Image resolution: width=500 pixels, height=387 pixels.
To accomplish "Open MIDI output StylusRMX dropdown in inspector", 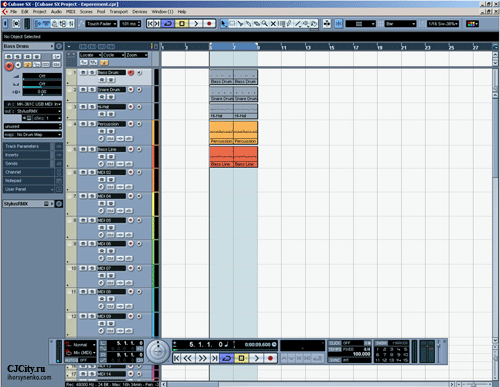I will pyautogui.click(x=33, y=111).
